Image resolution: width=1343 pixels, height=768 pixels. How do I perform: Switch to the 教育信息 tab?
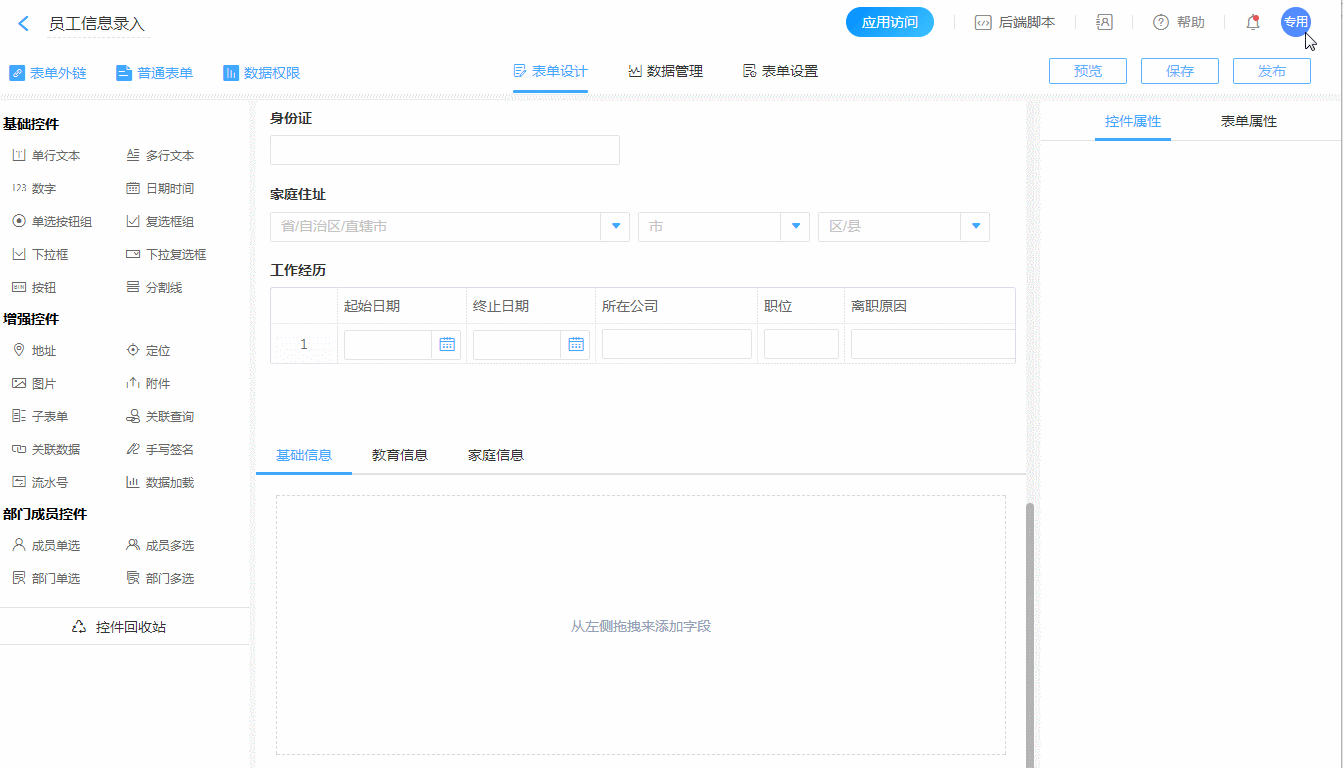400,455
